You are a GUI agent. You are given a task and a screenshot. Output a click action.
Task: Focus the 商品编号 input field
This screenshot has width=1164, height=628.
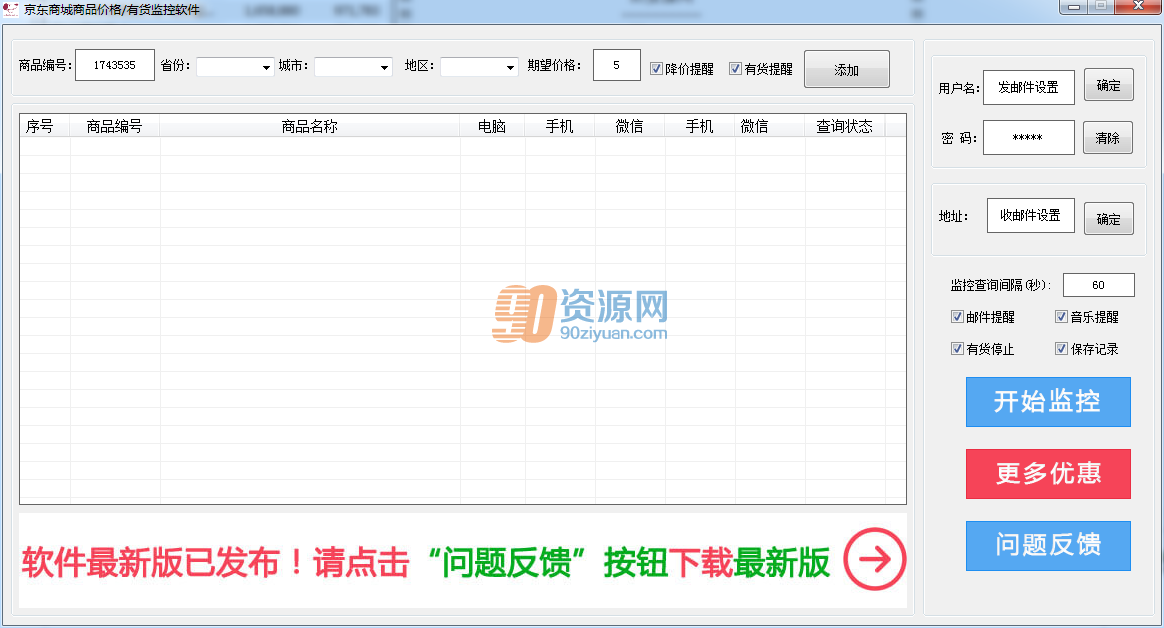point(115,65)
